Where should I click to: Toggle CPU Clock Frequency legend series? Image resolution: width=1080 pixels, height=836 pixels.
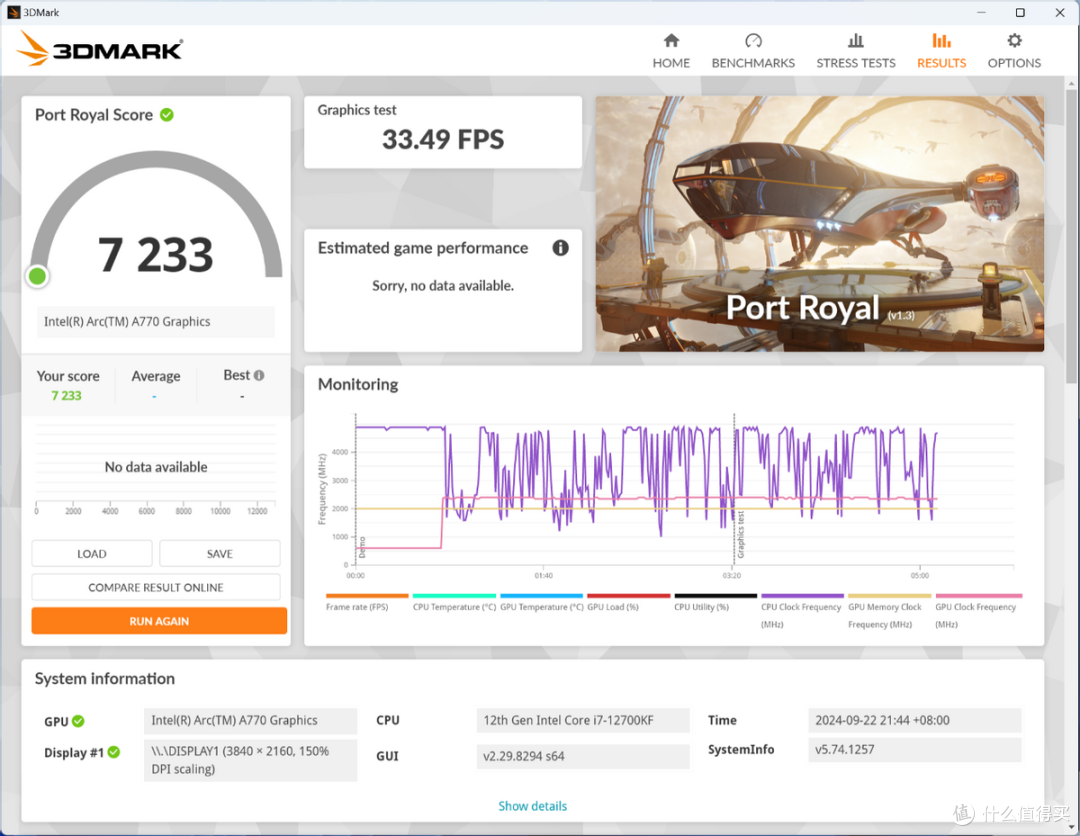click(x=802, y=607)
